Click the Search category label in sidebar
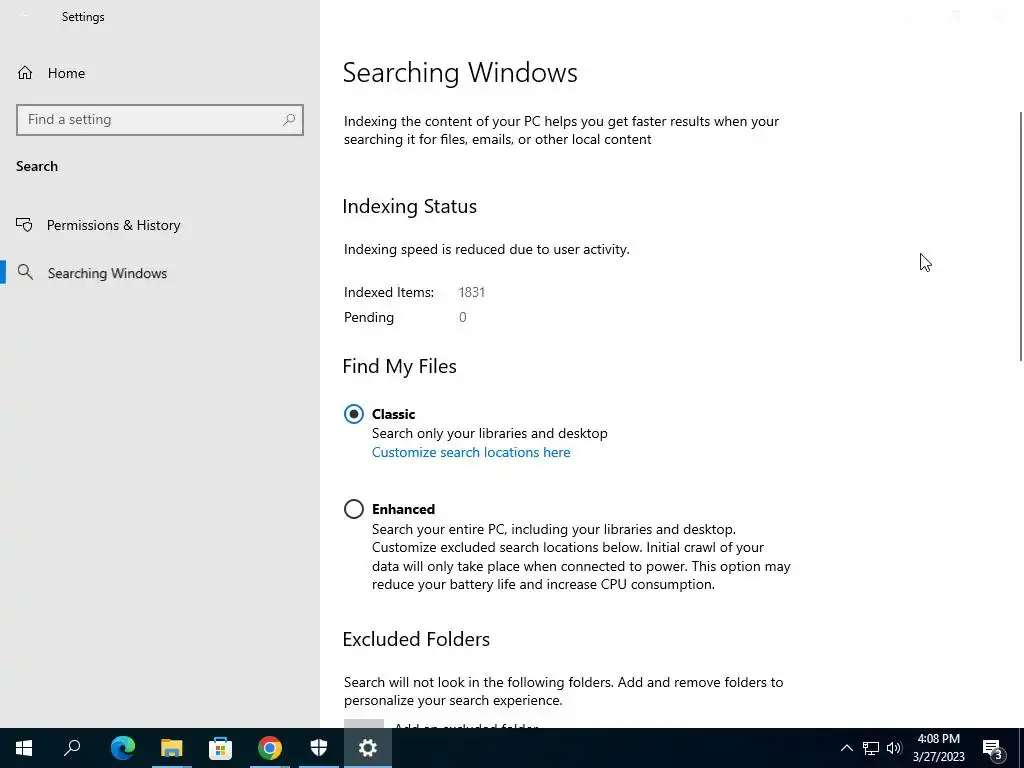 [37, 167]
